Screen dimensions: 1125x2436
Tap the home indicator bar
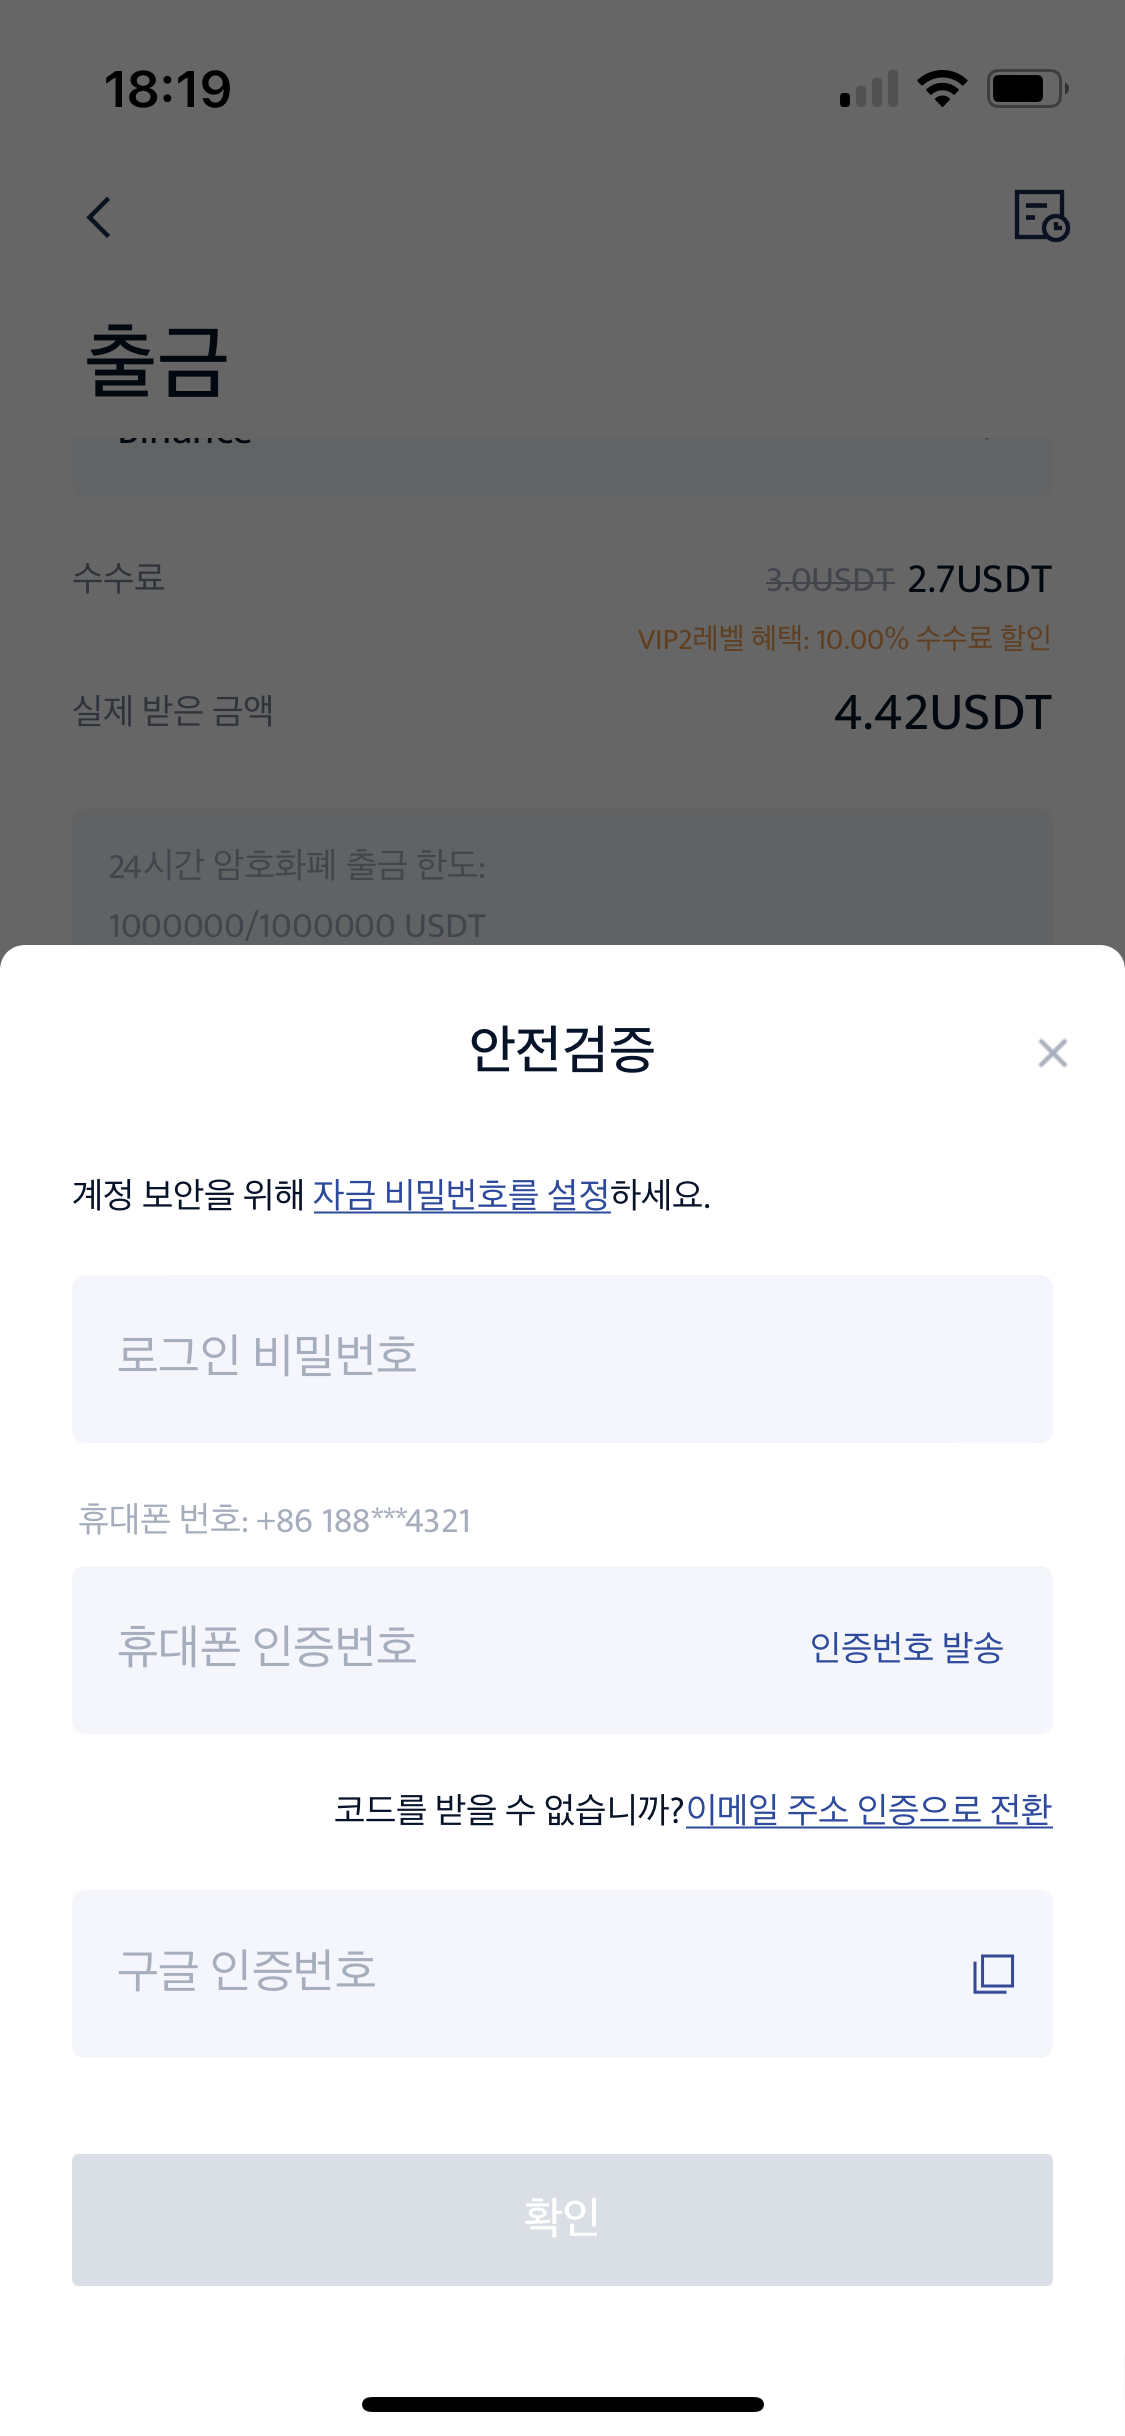[562, 2404]
